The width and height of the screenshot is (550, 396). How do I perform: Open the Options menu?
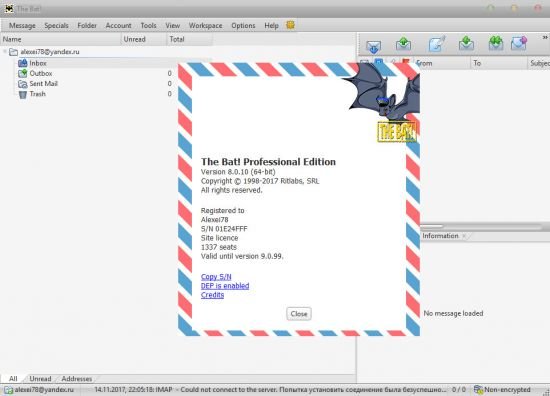click(243, 26)
